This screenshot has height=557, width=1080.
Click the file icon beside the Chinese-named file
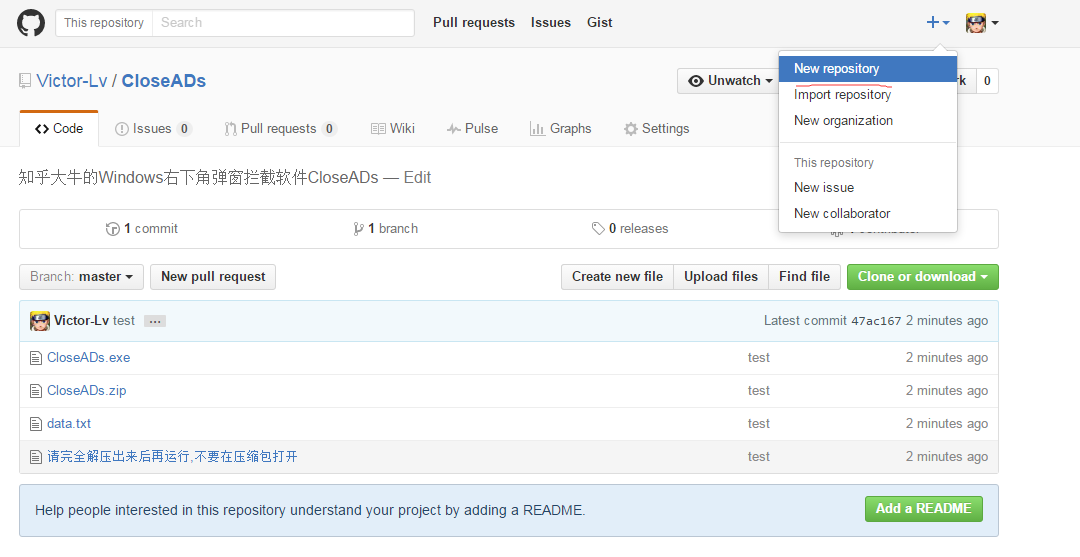coord(36,457)
